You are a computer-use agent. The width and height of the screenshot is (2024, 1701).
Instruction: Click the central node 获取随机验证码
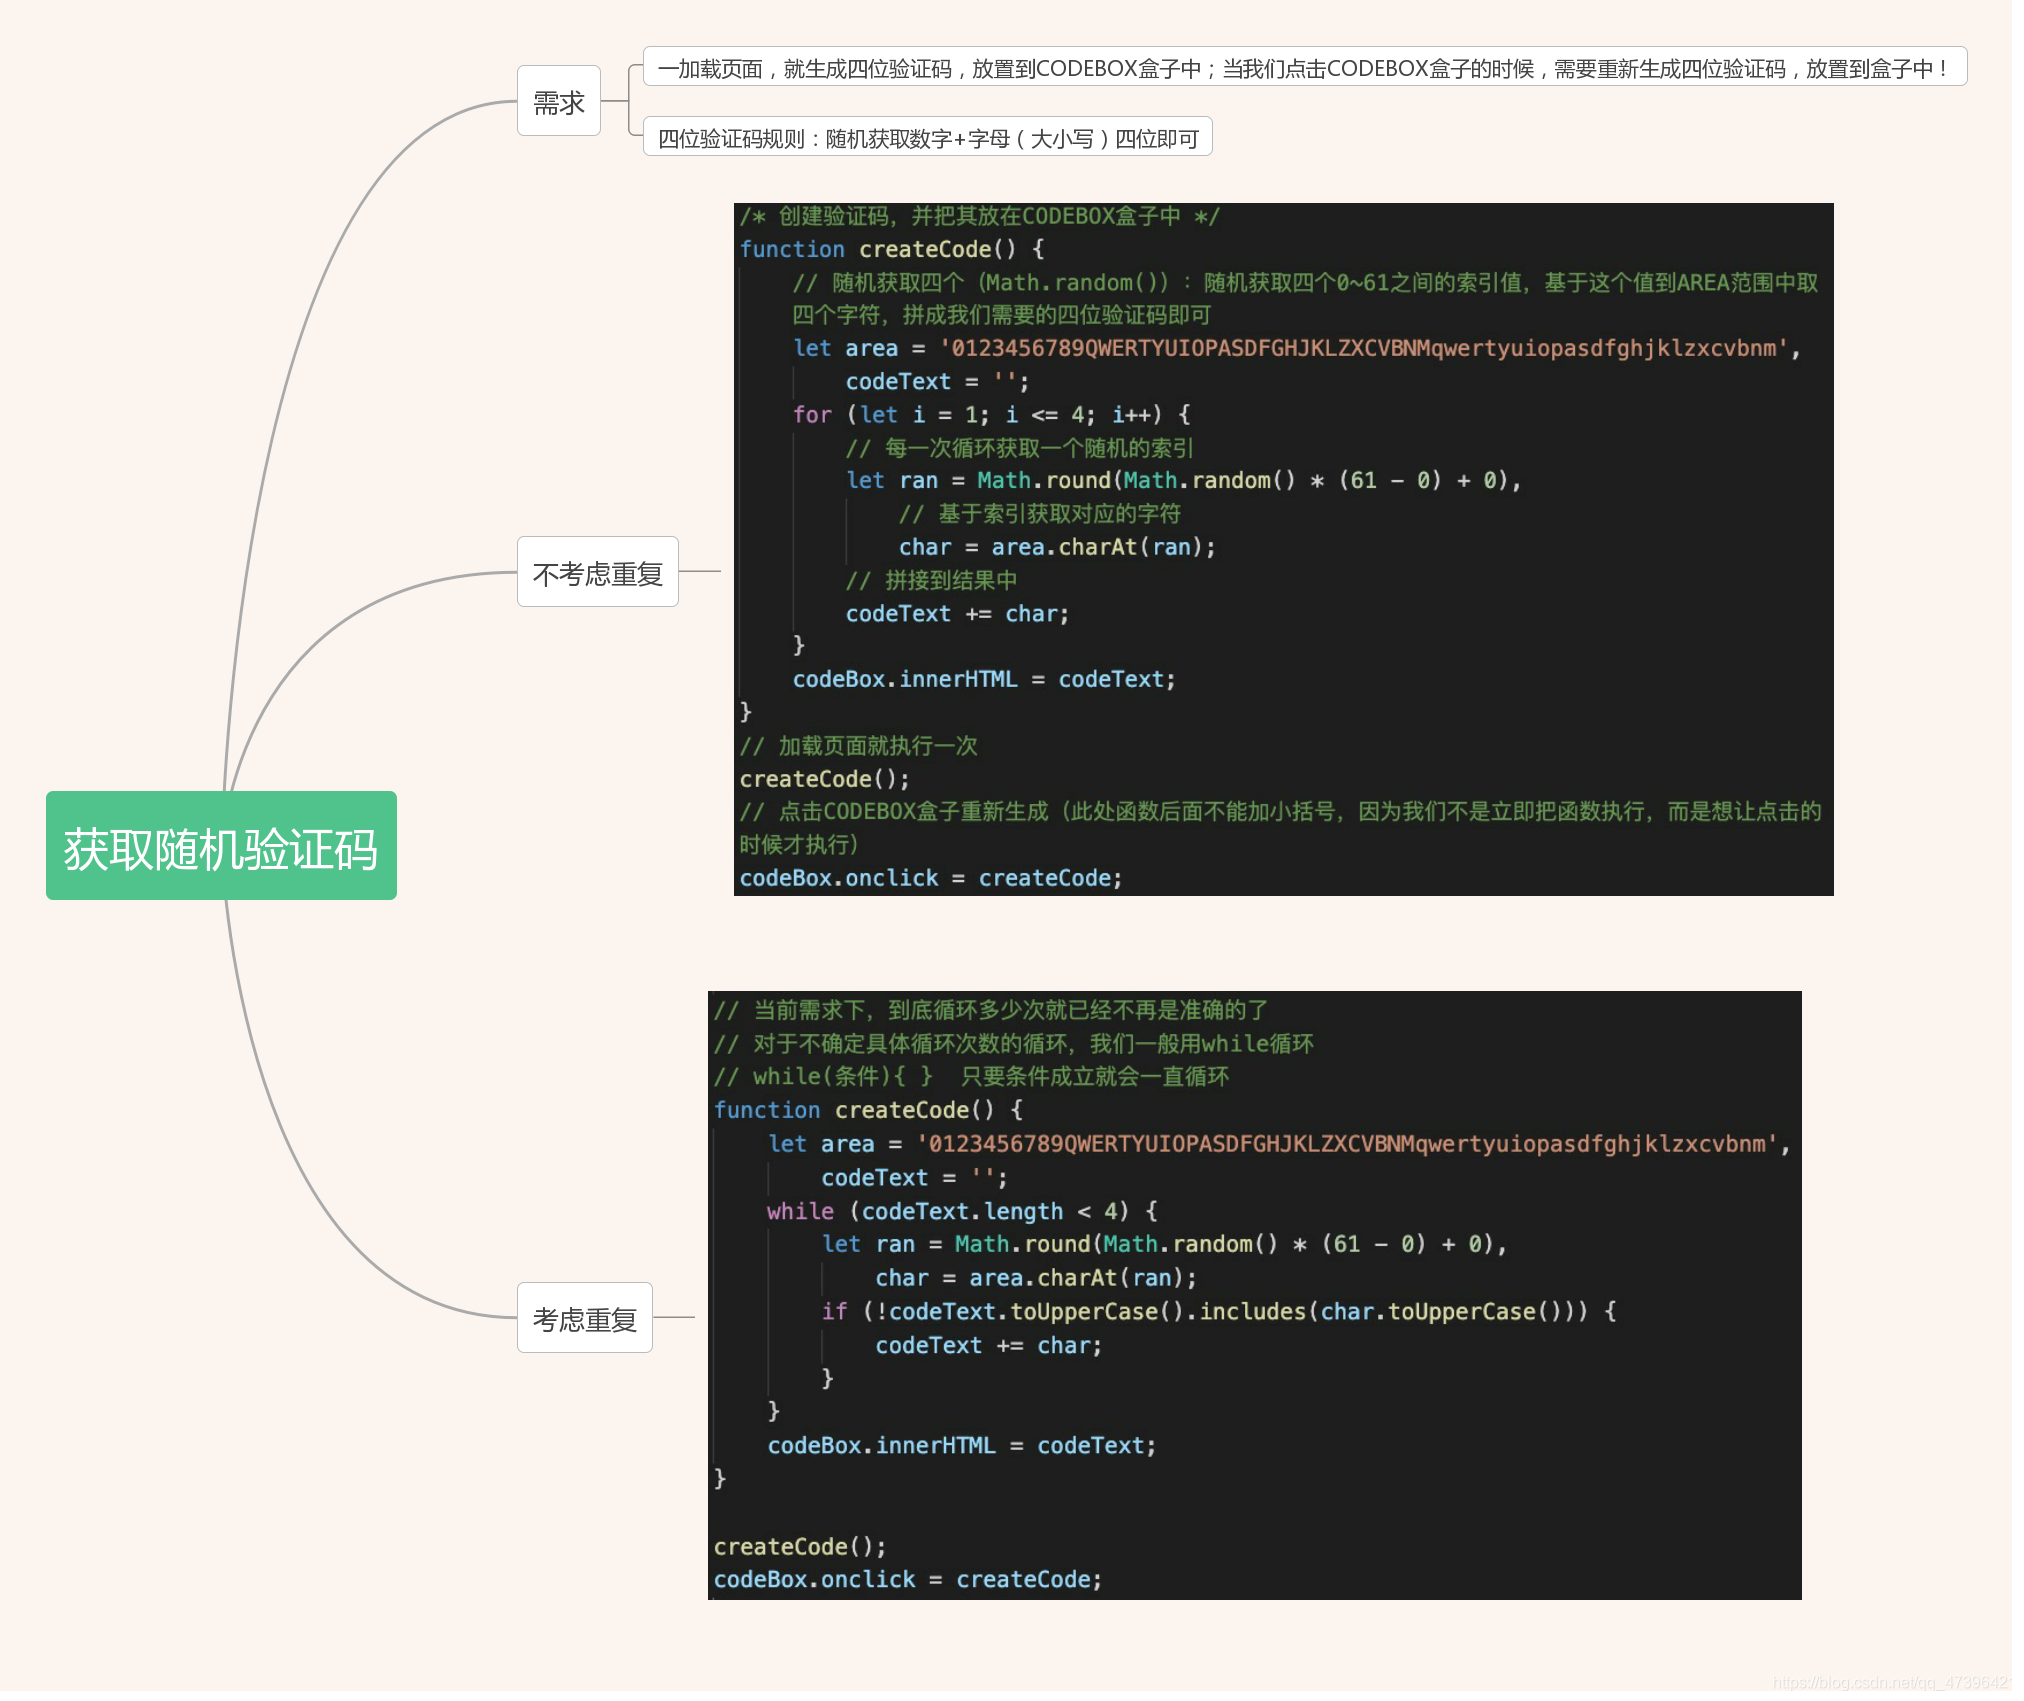[221, 846]
